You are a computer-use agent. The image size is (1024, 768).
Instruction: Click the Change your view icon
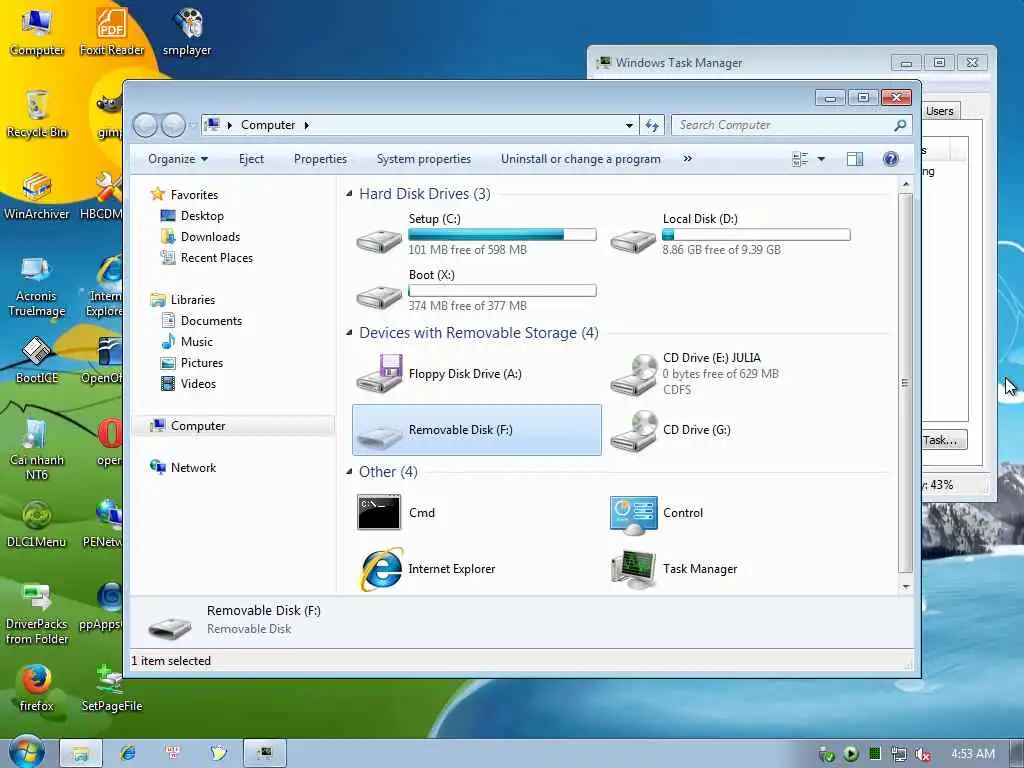[800, 159]
